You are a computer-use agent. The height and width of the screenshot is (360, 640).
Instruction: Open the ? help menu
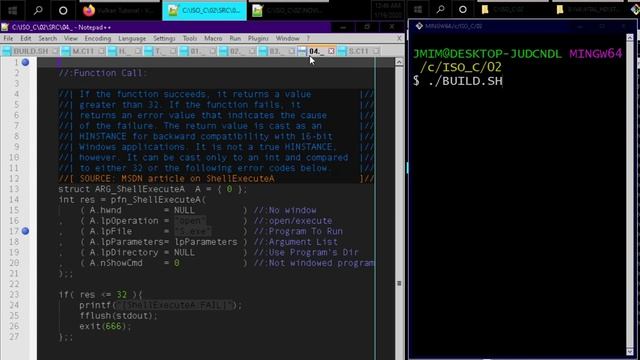[308, 38]
